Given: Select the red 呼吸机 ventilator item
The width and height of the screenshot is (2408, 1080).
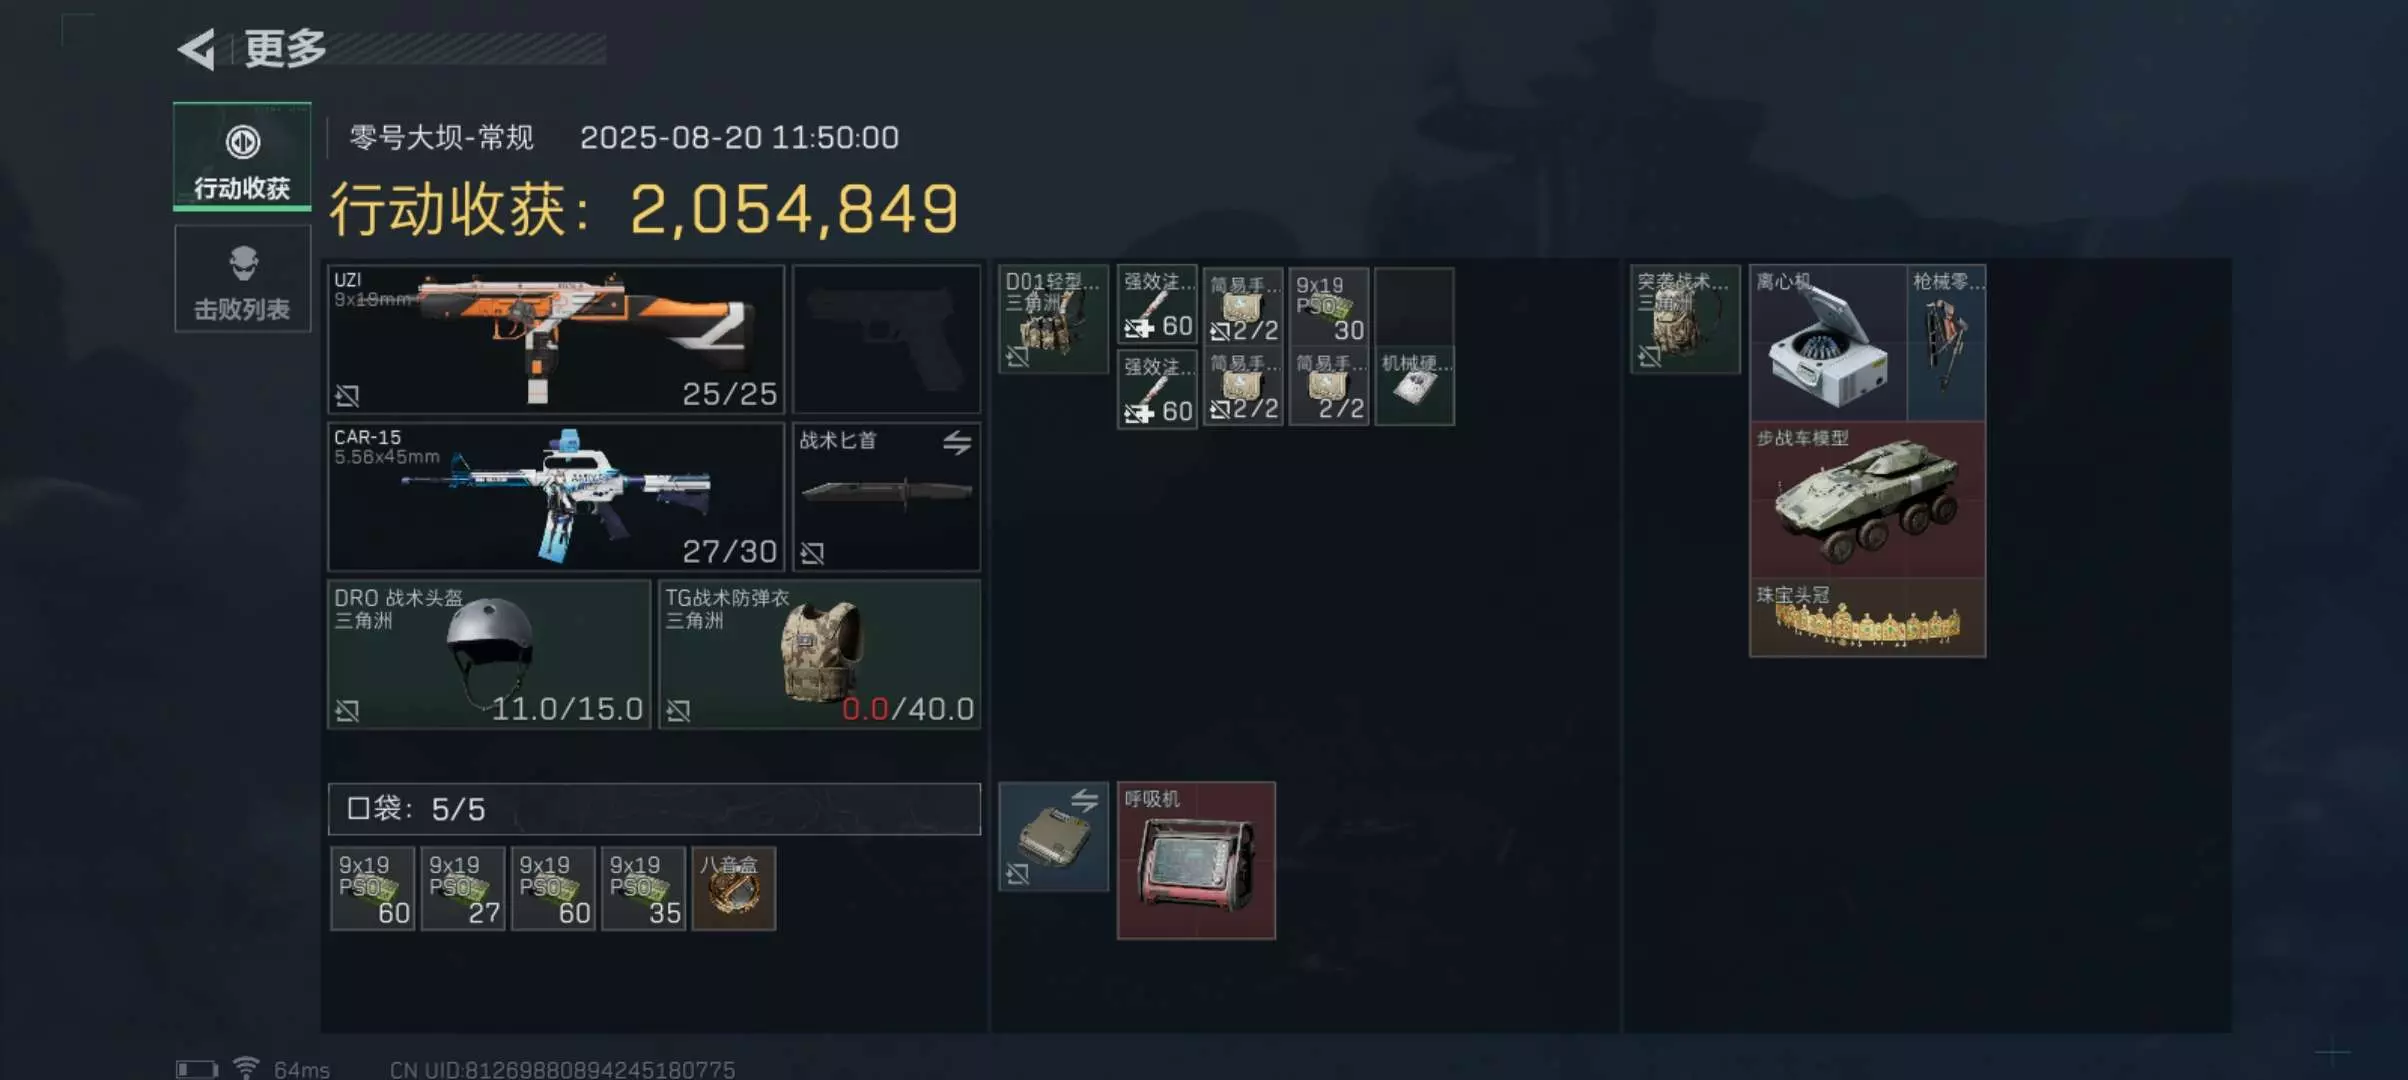Looking at the screenshot, I should point(1196,861).
